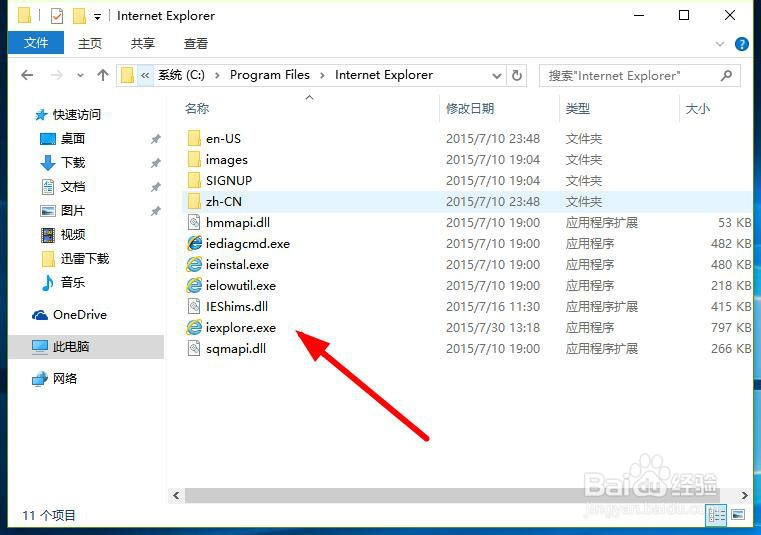
Task: Click Internet Explorer breadcrumb segment
Action: tap(383, 75)
